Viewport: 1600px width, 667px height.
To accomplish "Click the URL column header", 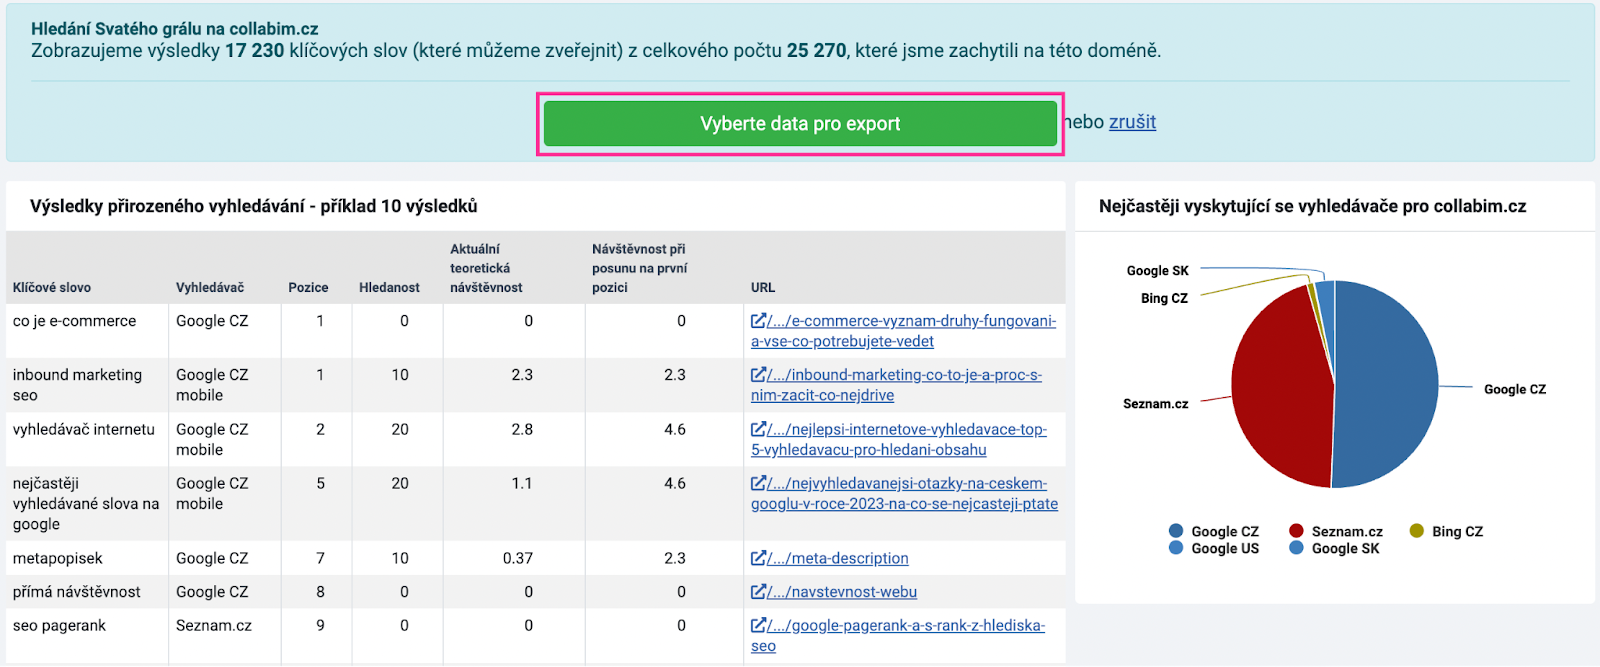I will click(x=763, y=287).
